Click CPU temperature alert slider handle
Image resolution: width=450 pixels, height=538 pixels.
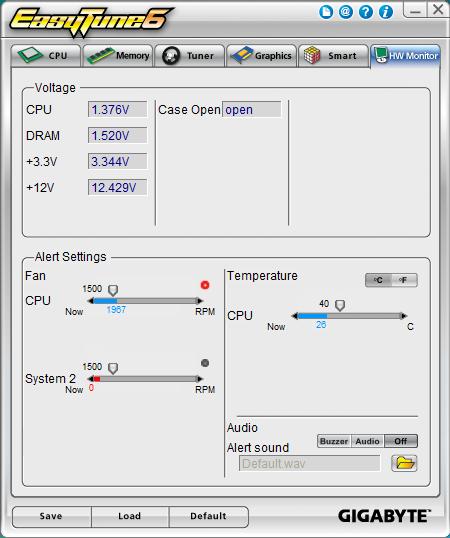click(340, 305)
